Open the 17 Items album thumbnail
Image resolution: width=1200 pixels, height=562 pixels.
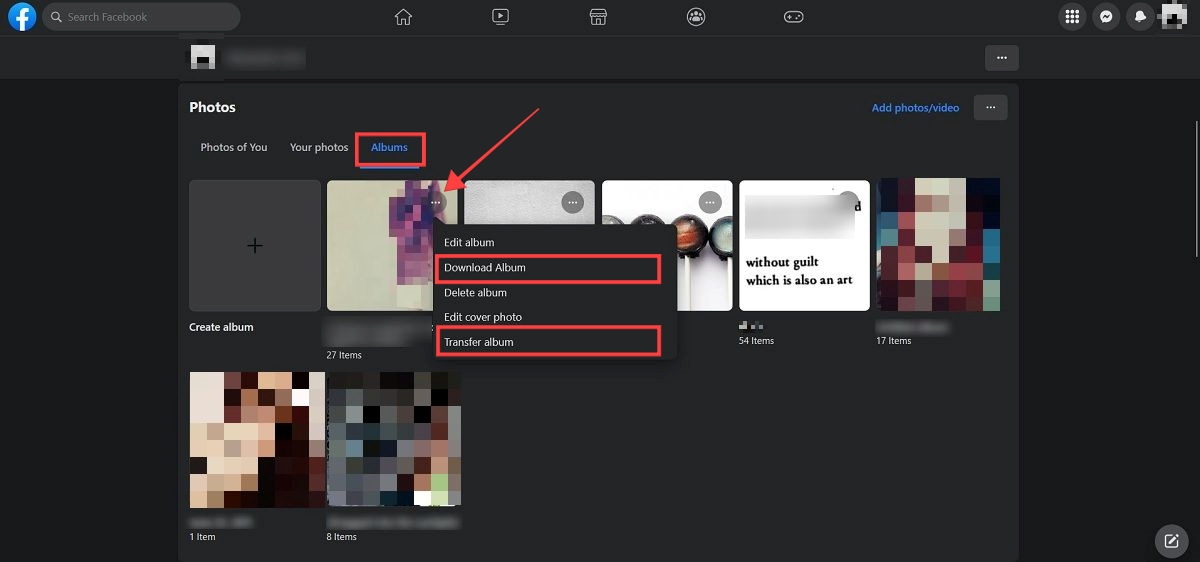(x=939, y=246)
